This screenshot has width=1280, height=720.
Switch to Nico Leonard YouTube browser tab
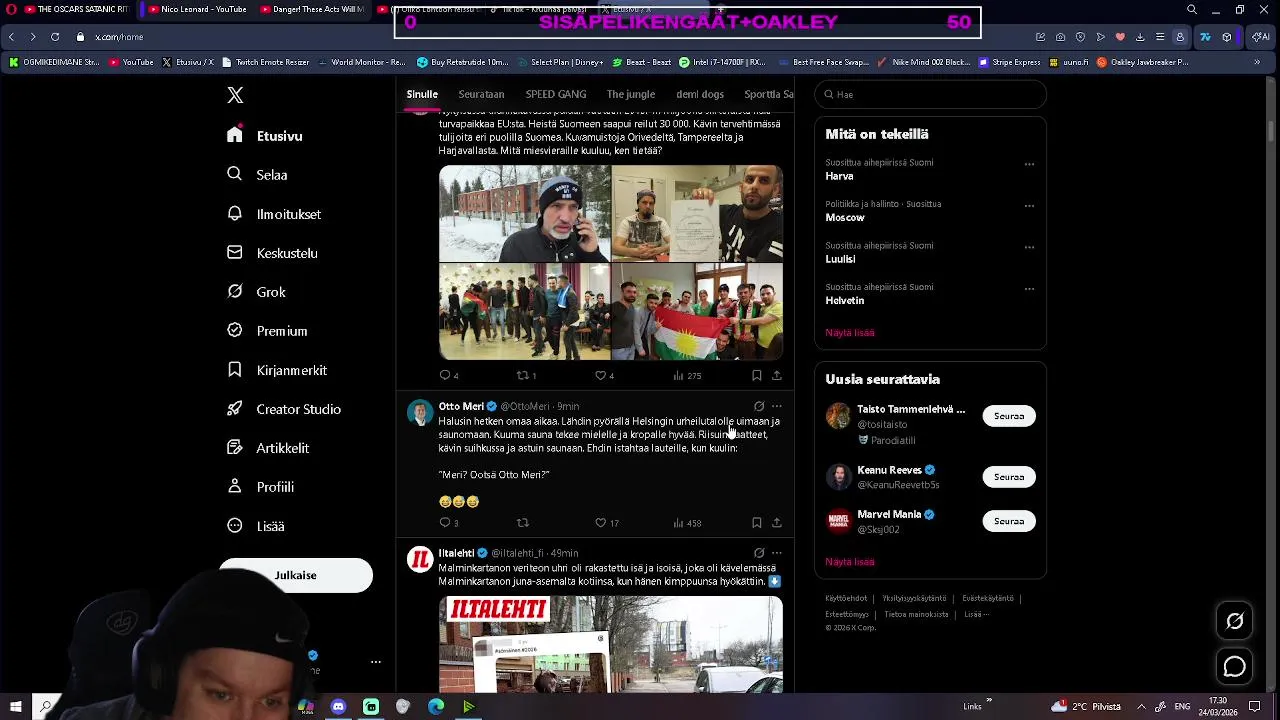tap(196, 9)
